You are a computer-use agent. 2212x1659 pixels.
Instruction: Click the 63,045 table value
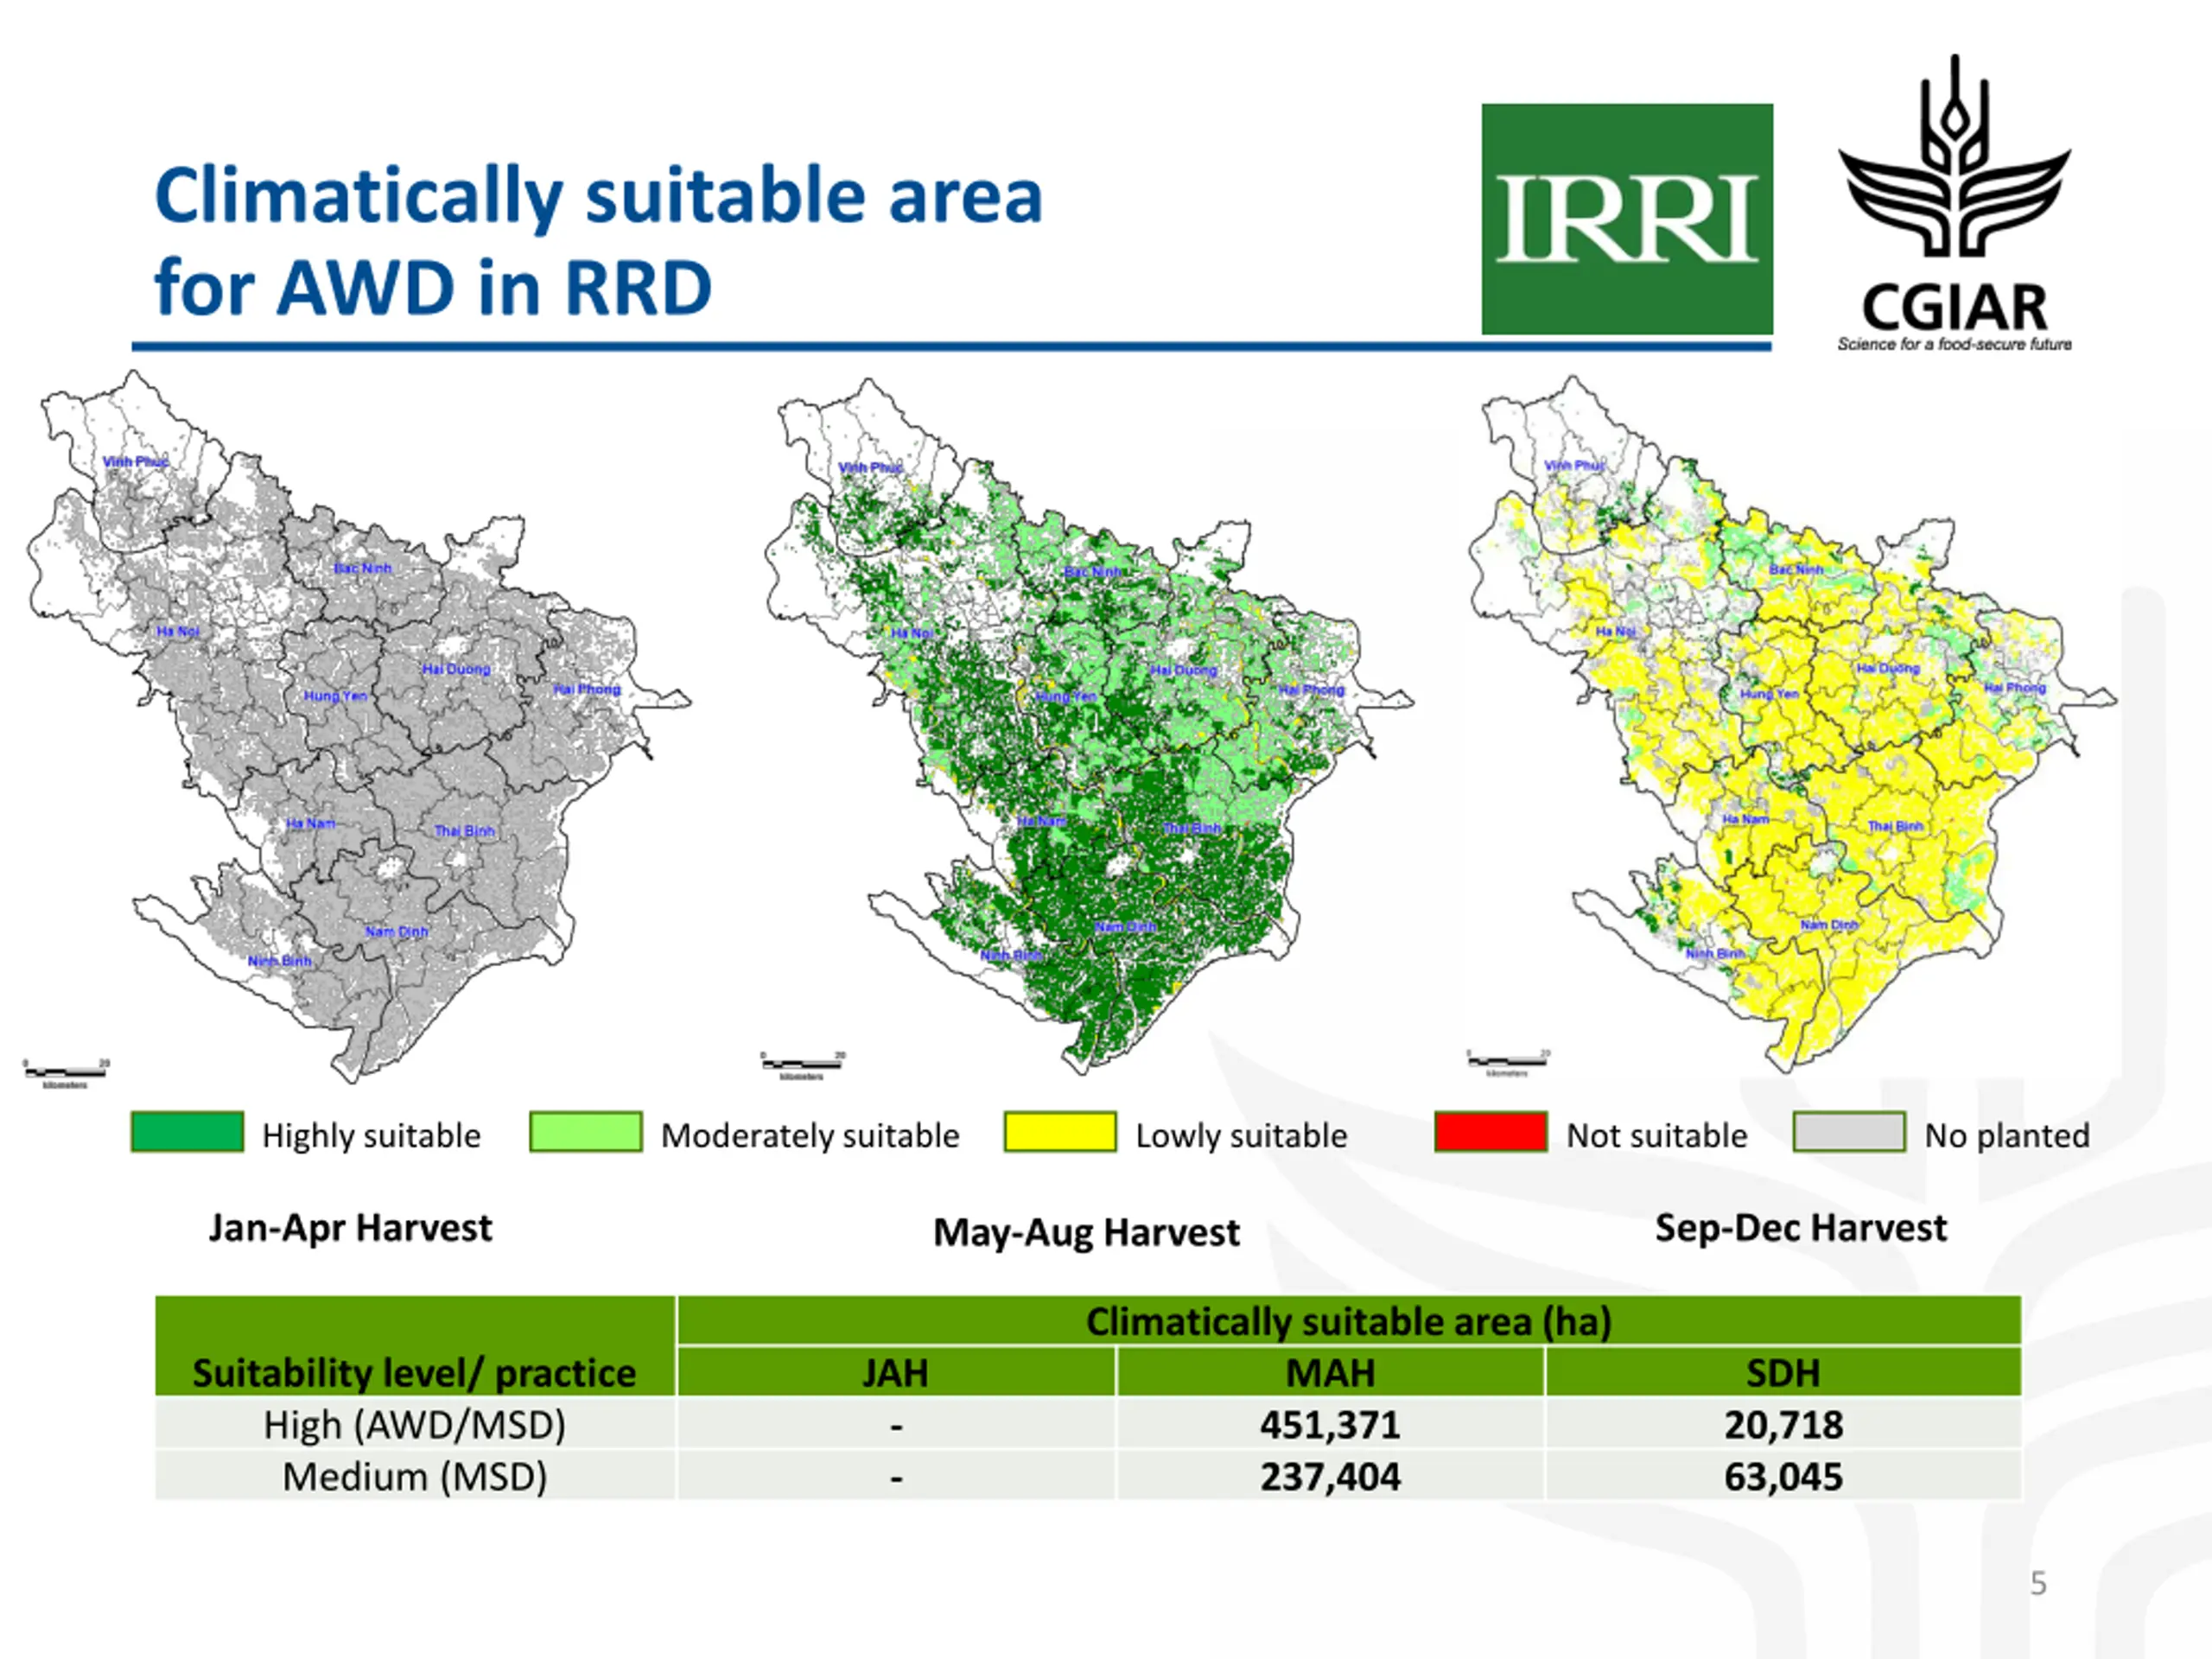(x=1783, y=1477)
